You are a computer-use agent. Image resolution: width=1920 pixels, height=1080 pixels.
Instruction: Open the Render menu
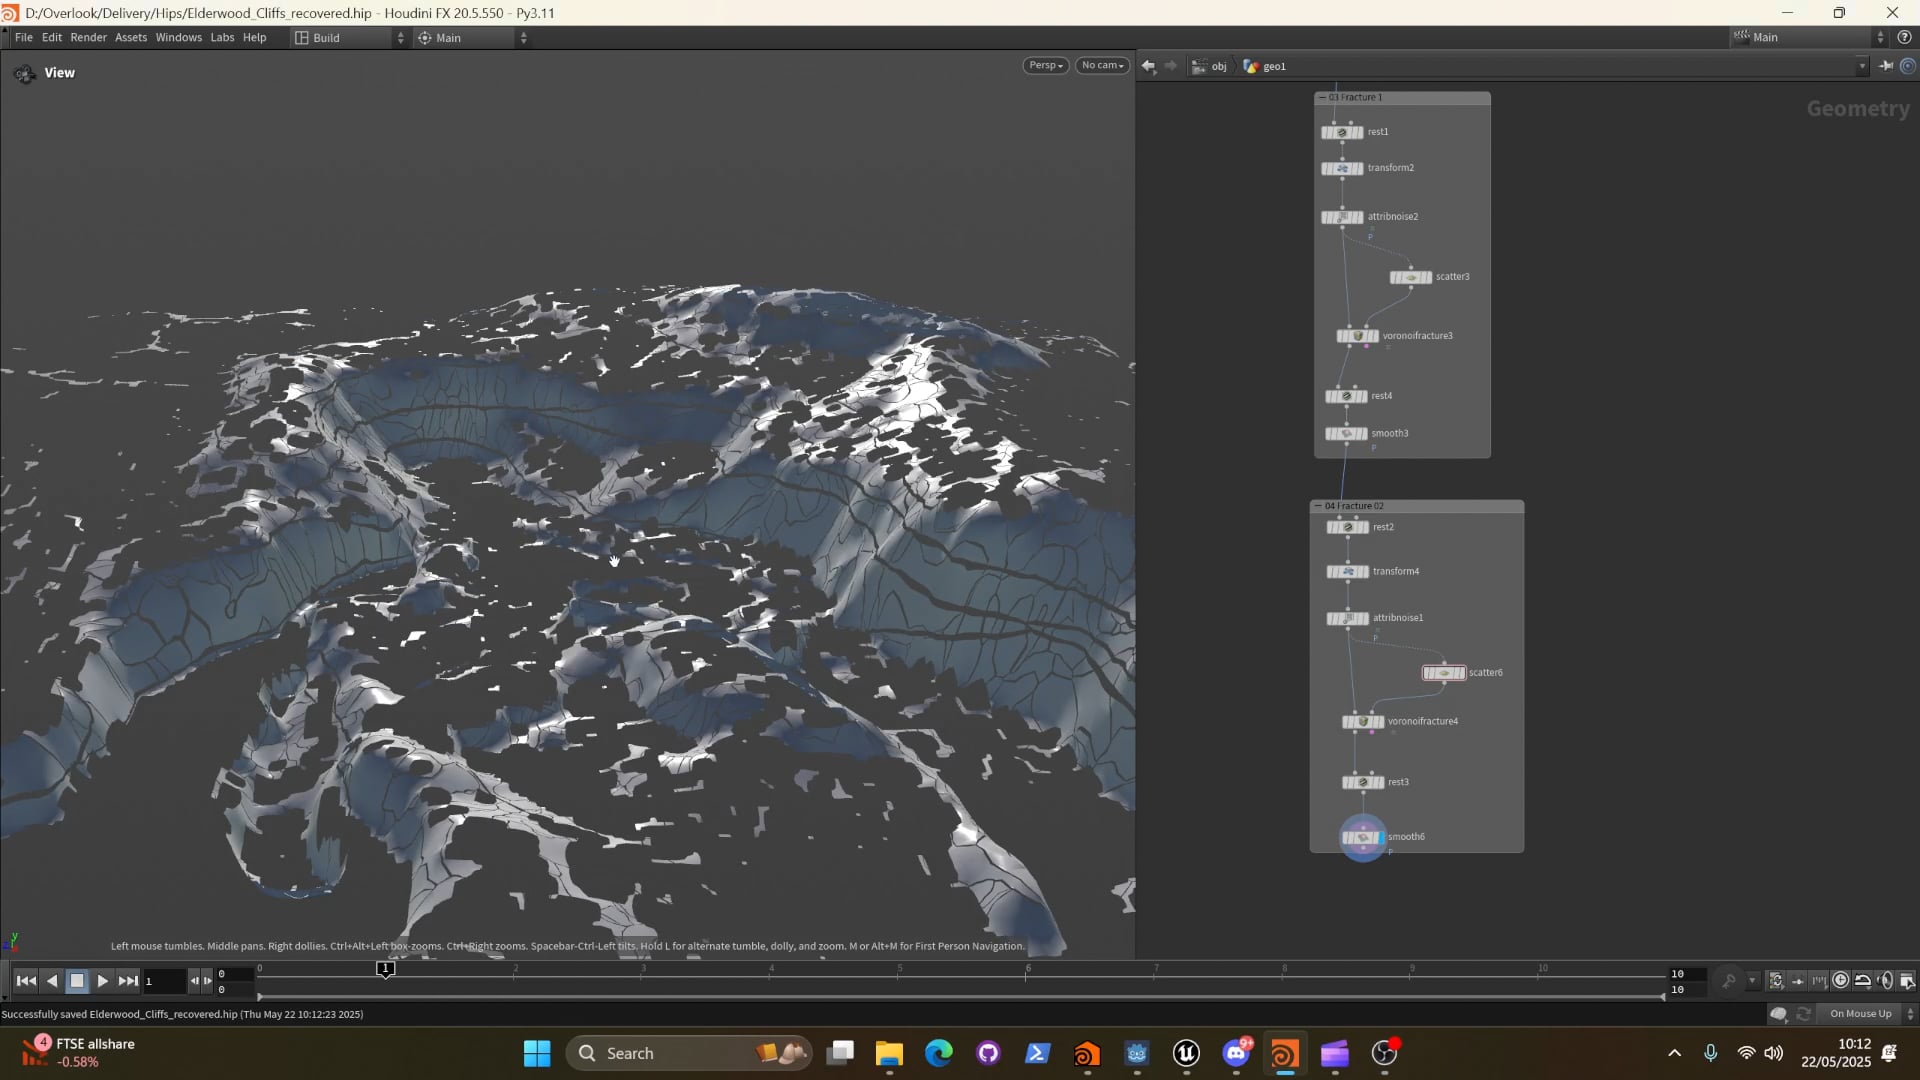tap(88, 37)
